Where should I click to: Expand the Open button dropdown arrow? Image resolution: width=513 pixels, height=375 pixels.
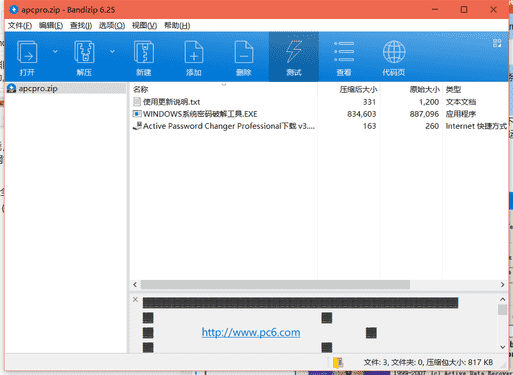(55, 51)
